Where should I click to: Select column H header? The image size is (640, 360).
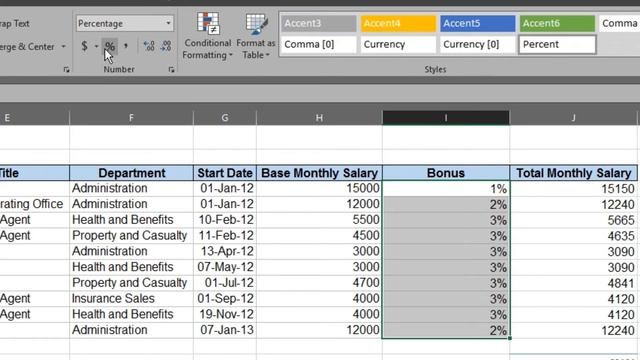(x=319, y=118)
